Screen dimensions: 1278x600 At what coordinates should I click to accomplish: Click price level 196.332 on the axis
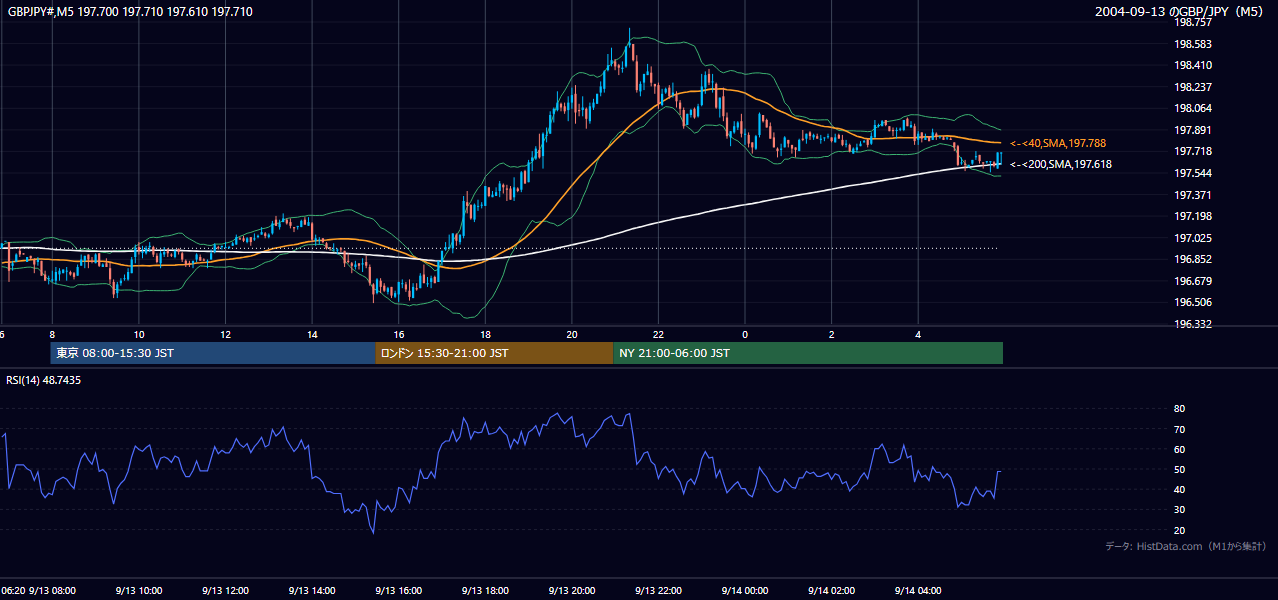(1193, 324)
